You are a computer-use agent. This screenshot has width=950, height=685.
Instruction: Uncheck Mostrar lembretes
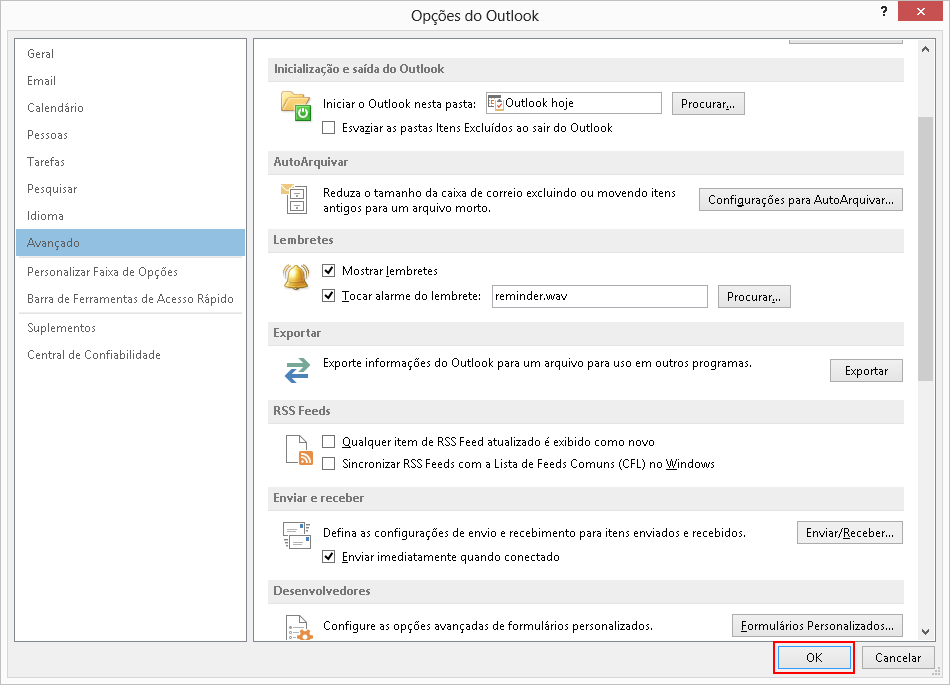click(328, 271)
